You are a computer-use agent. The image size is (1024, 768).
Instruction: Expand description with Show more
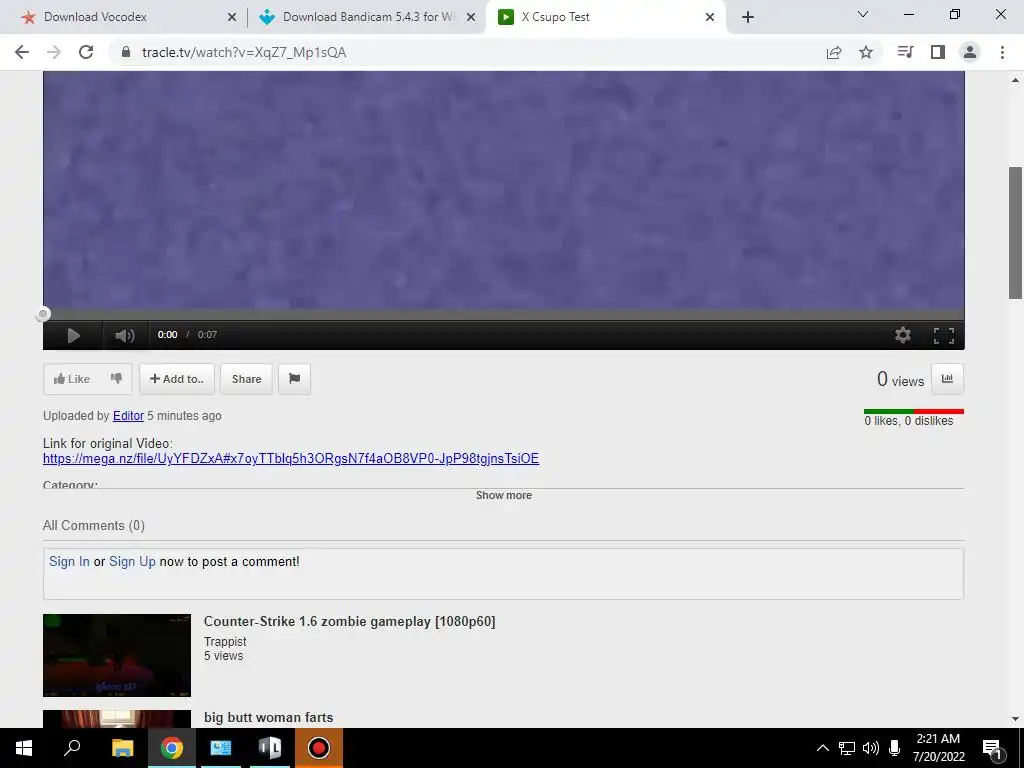pos(504,495)
